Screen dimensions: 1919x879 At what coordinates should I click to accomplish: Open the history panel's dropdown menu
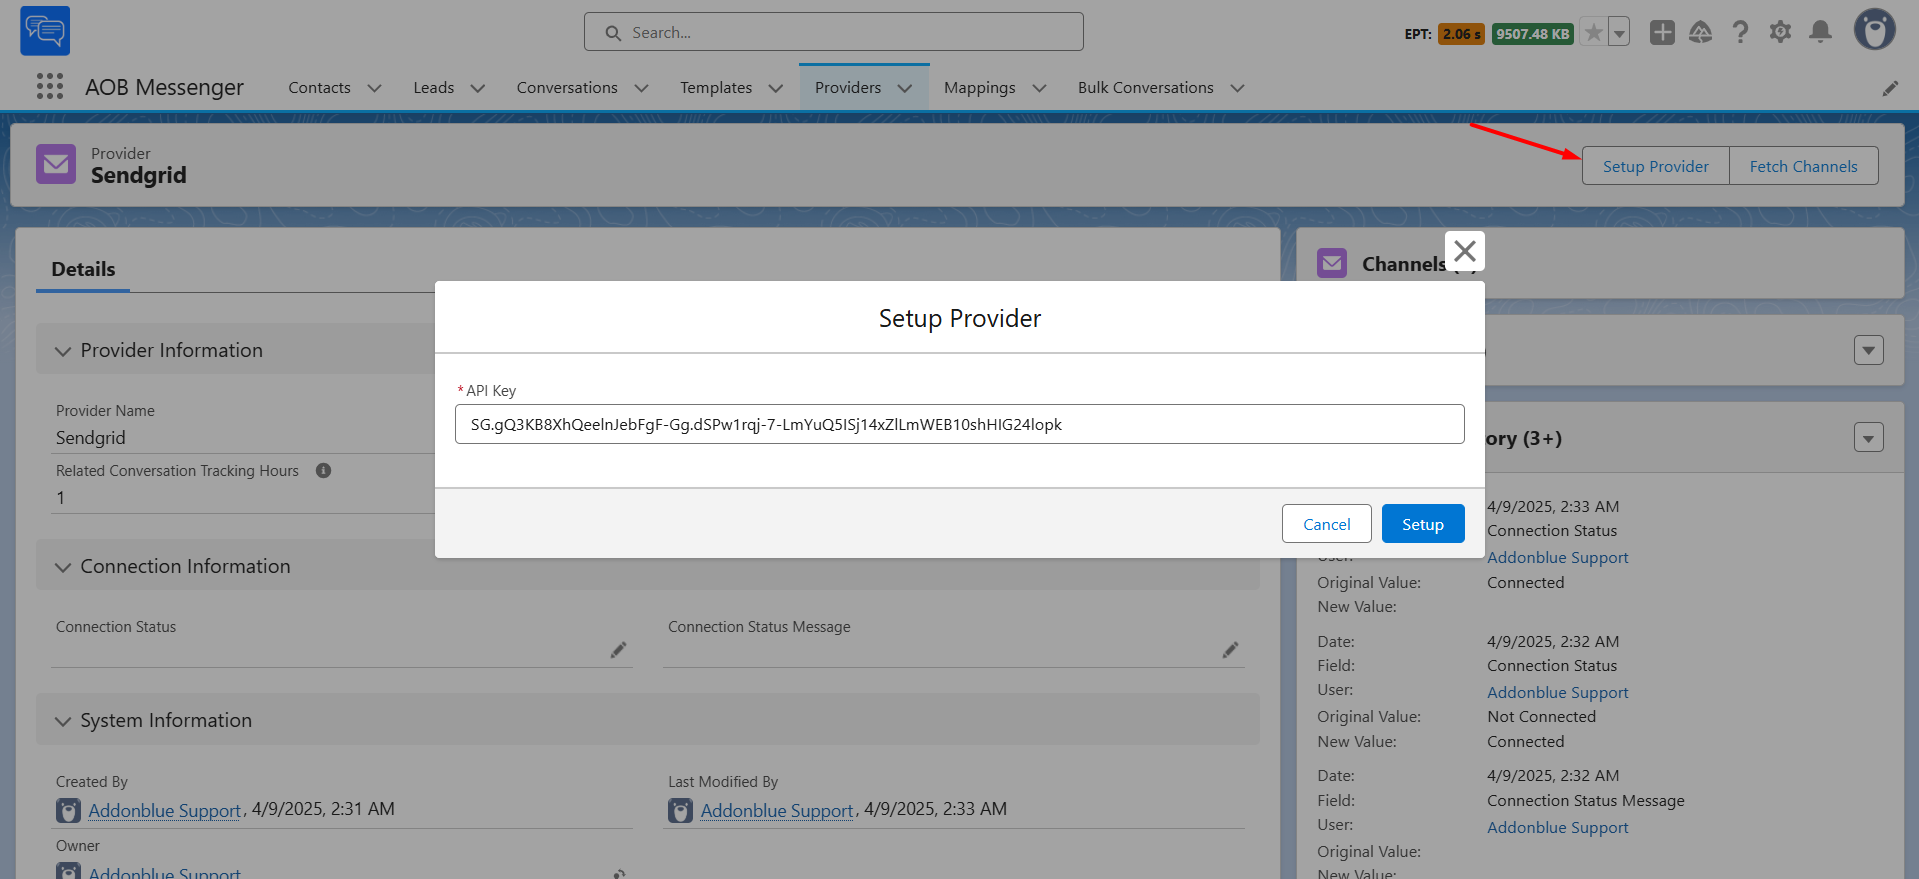coord(1869,437)
